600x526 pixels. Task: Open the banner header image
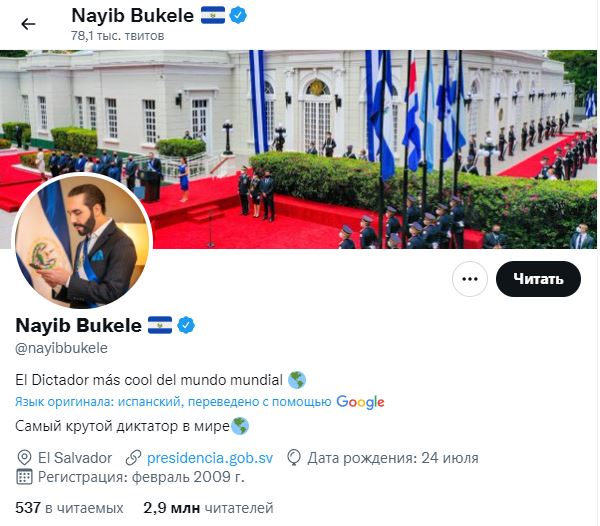(x=298, y=149)
